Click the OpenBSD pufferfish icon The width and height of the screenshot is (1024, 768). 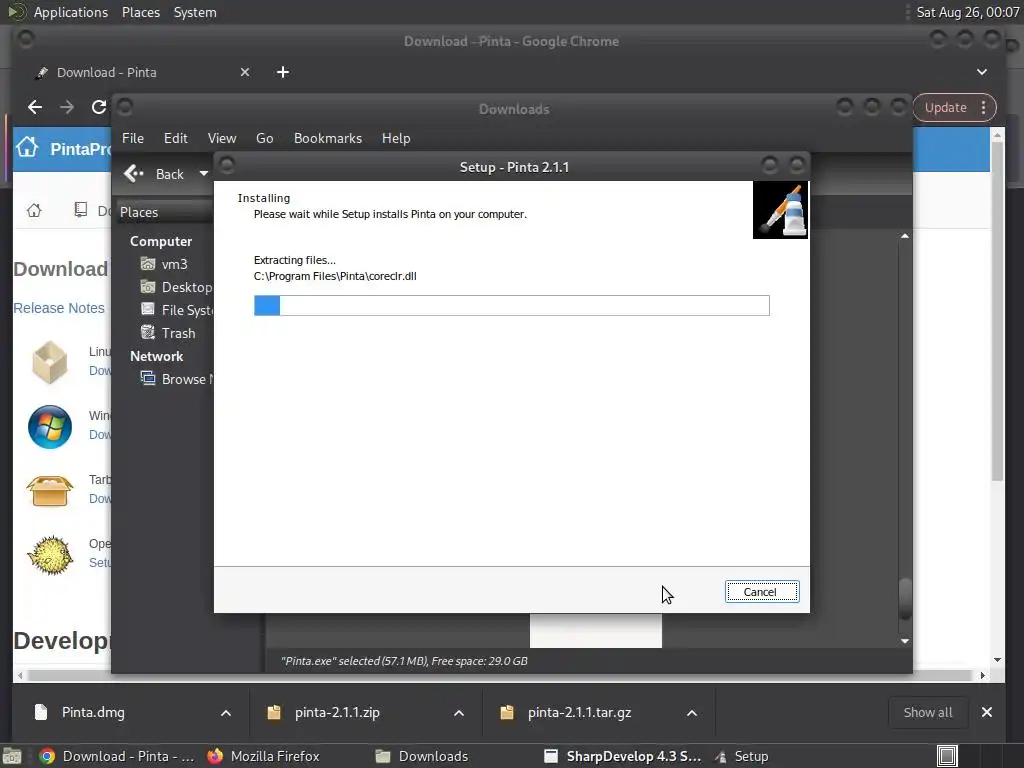click(50, 555)
